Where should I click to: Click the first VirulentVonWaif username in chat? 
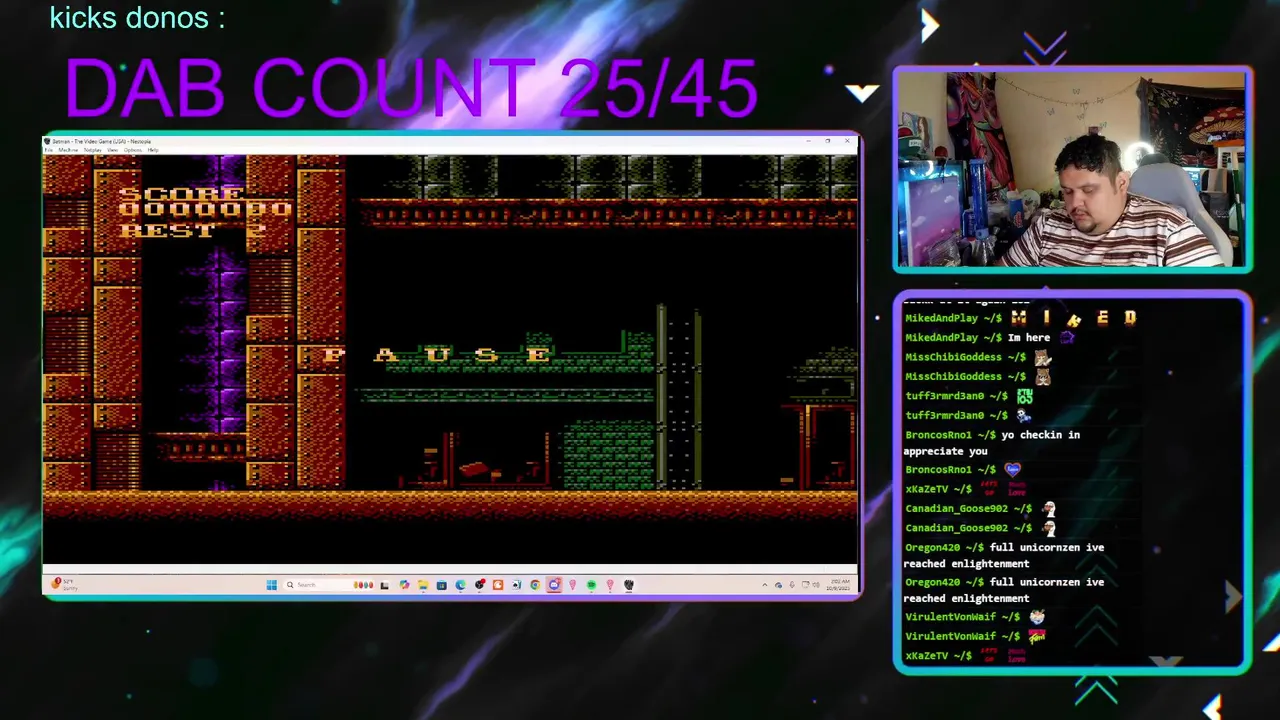coord(950,617)
